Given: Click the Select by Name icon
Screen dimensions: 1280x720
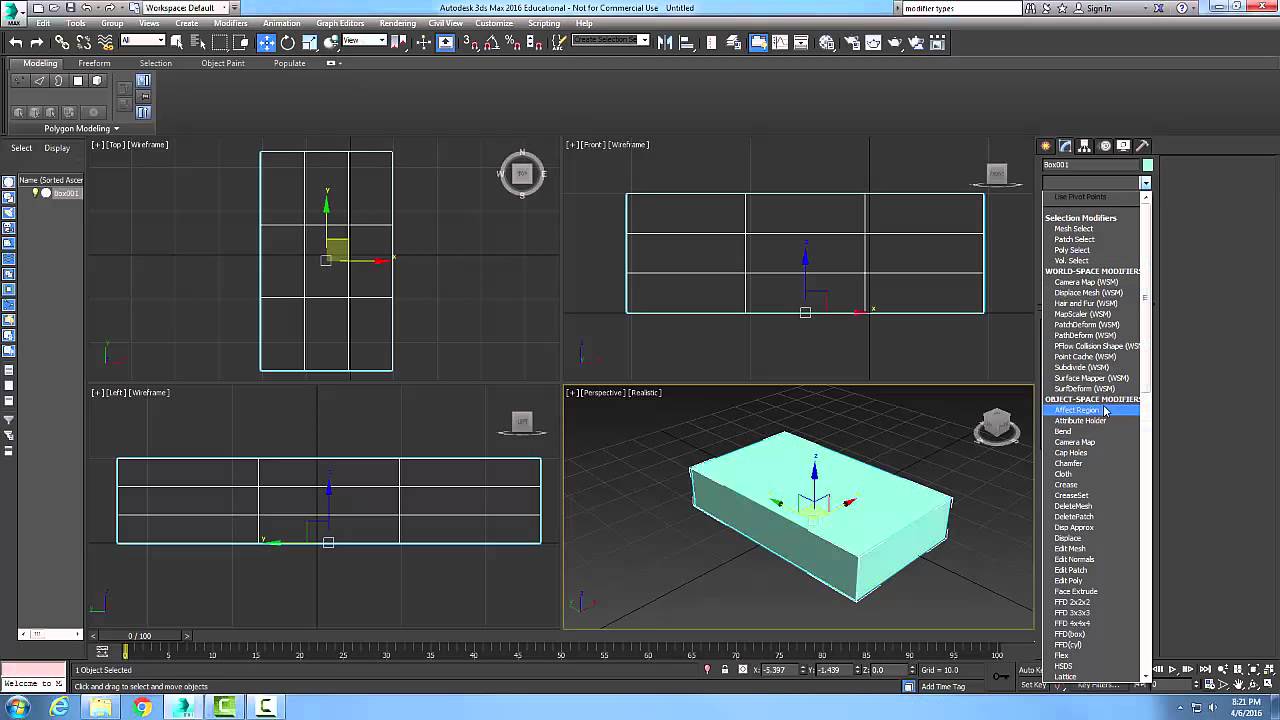Looking at the screenshot, I should coord(198,42).
